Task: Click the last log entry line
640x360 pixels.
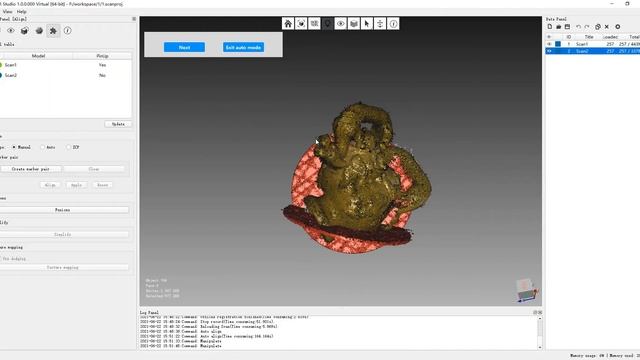Action: [180, 346]
